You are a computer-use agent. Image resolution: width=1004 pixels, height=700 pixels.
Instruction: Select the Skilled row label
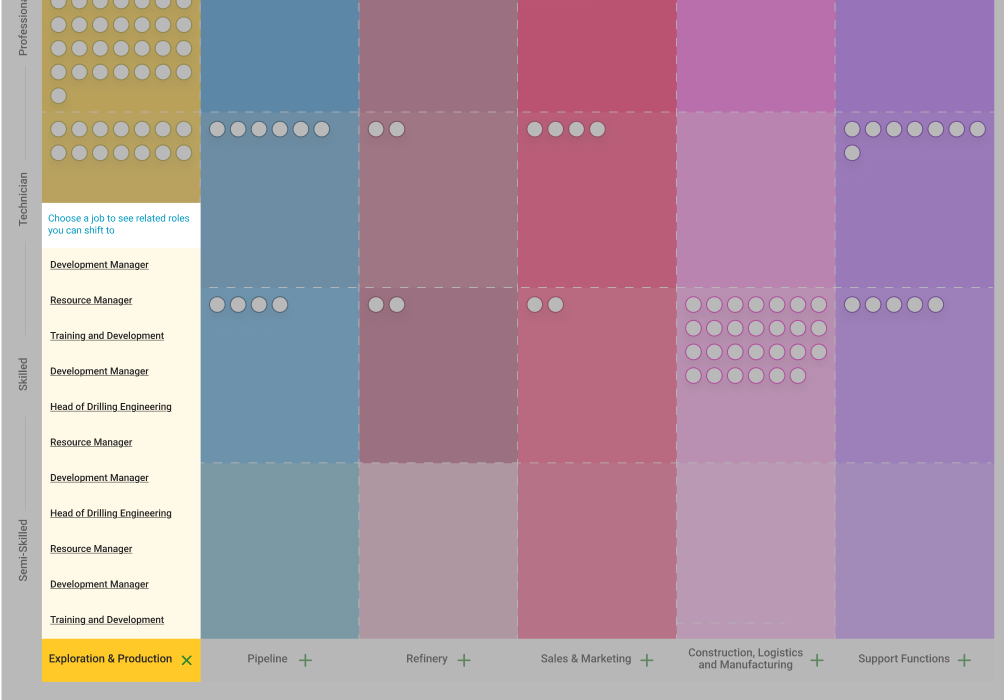click(x=21, y=371)
